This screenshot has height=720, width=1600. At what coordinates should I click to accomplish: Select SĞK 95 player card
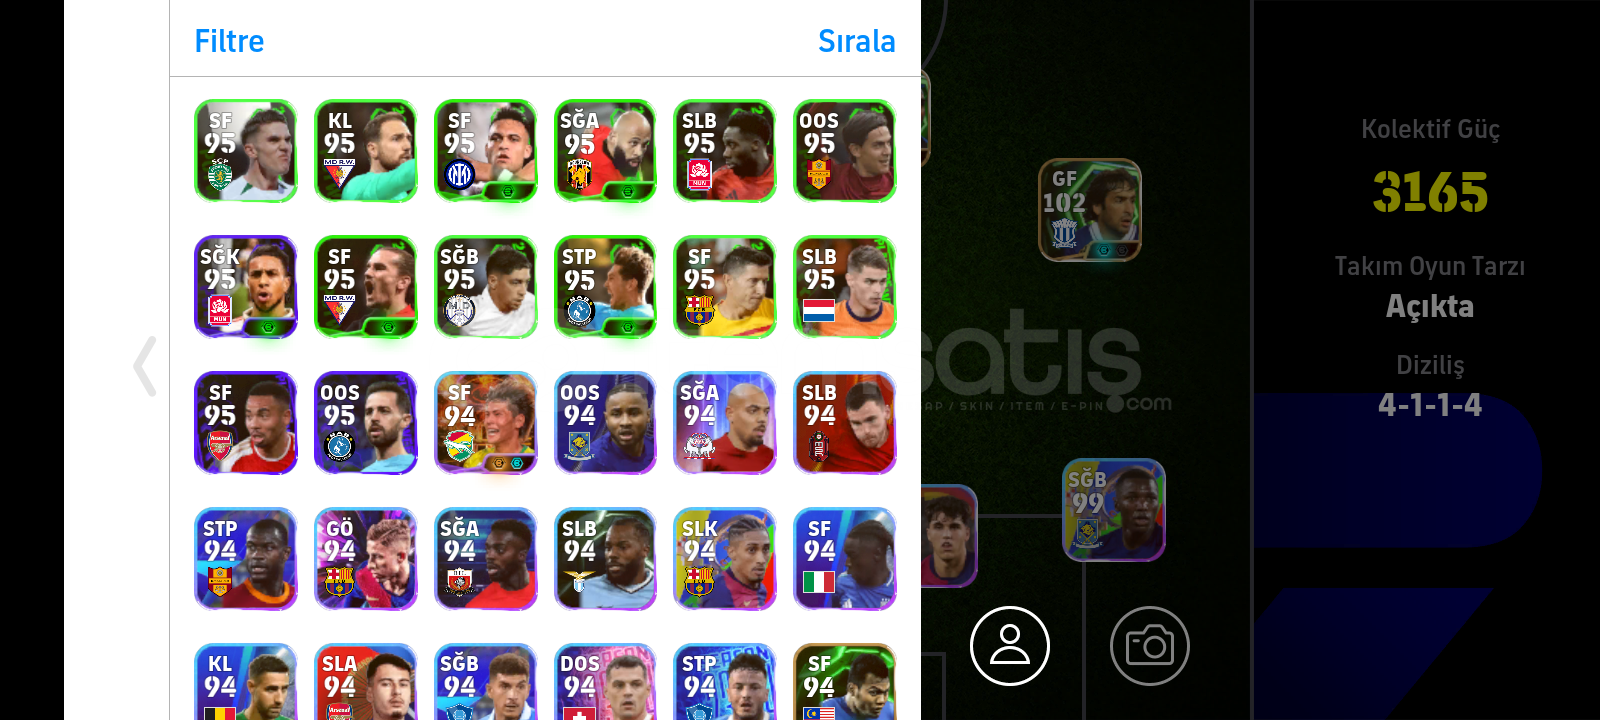245,287
